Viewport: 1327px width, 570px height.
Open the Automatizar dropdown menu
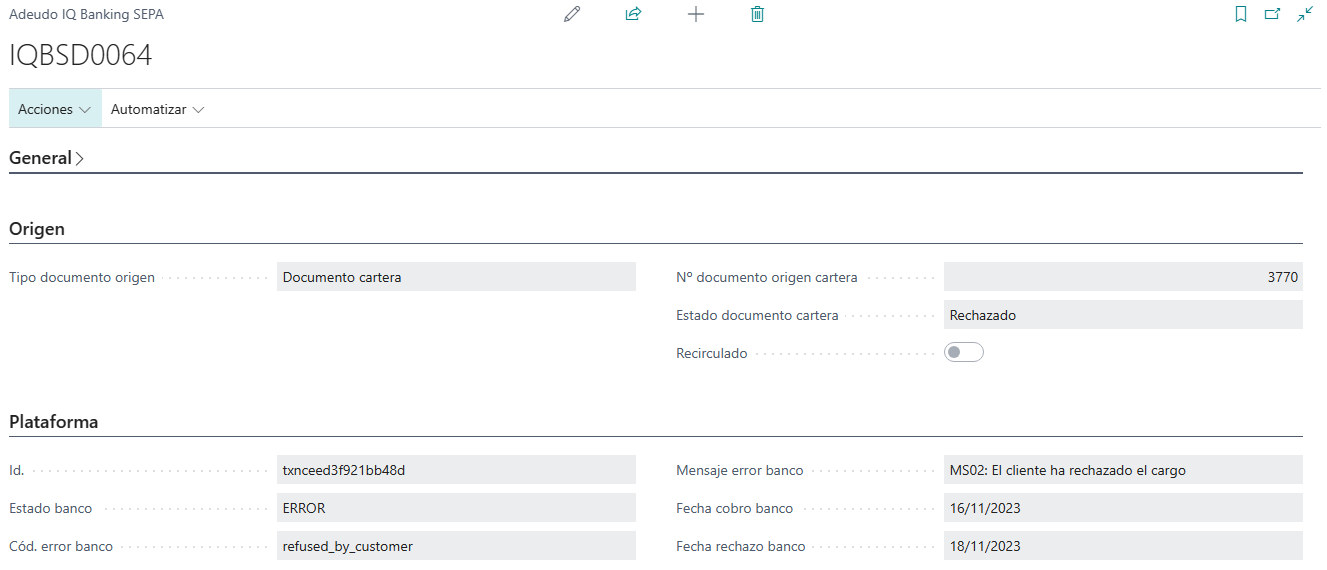point(157,109)
